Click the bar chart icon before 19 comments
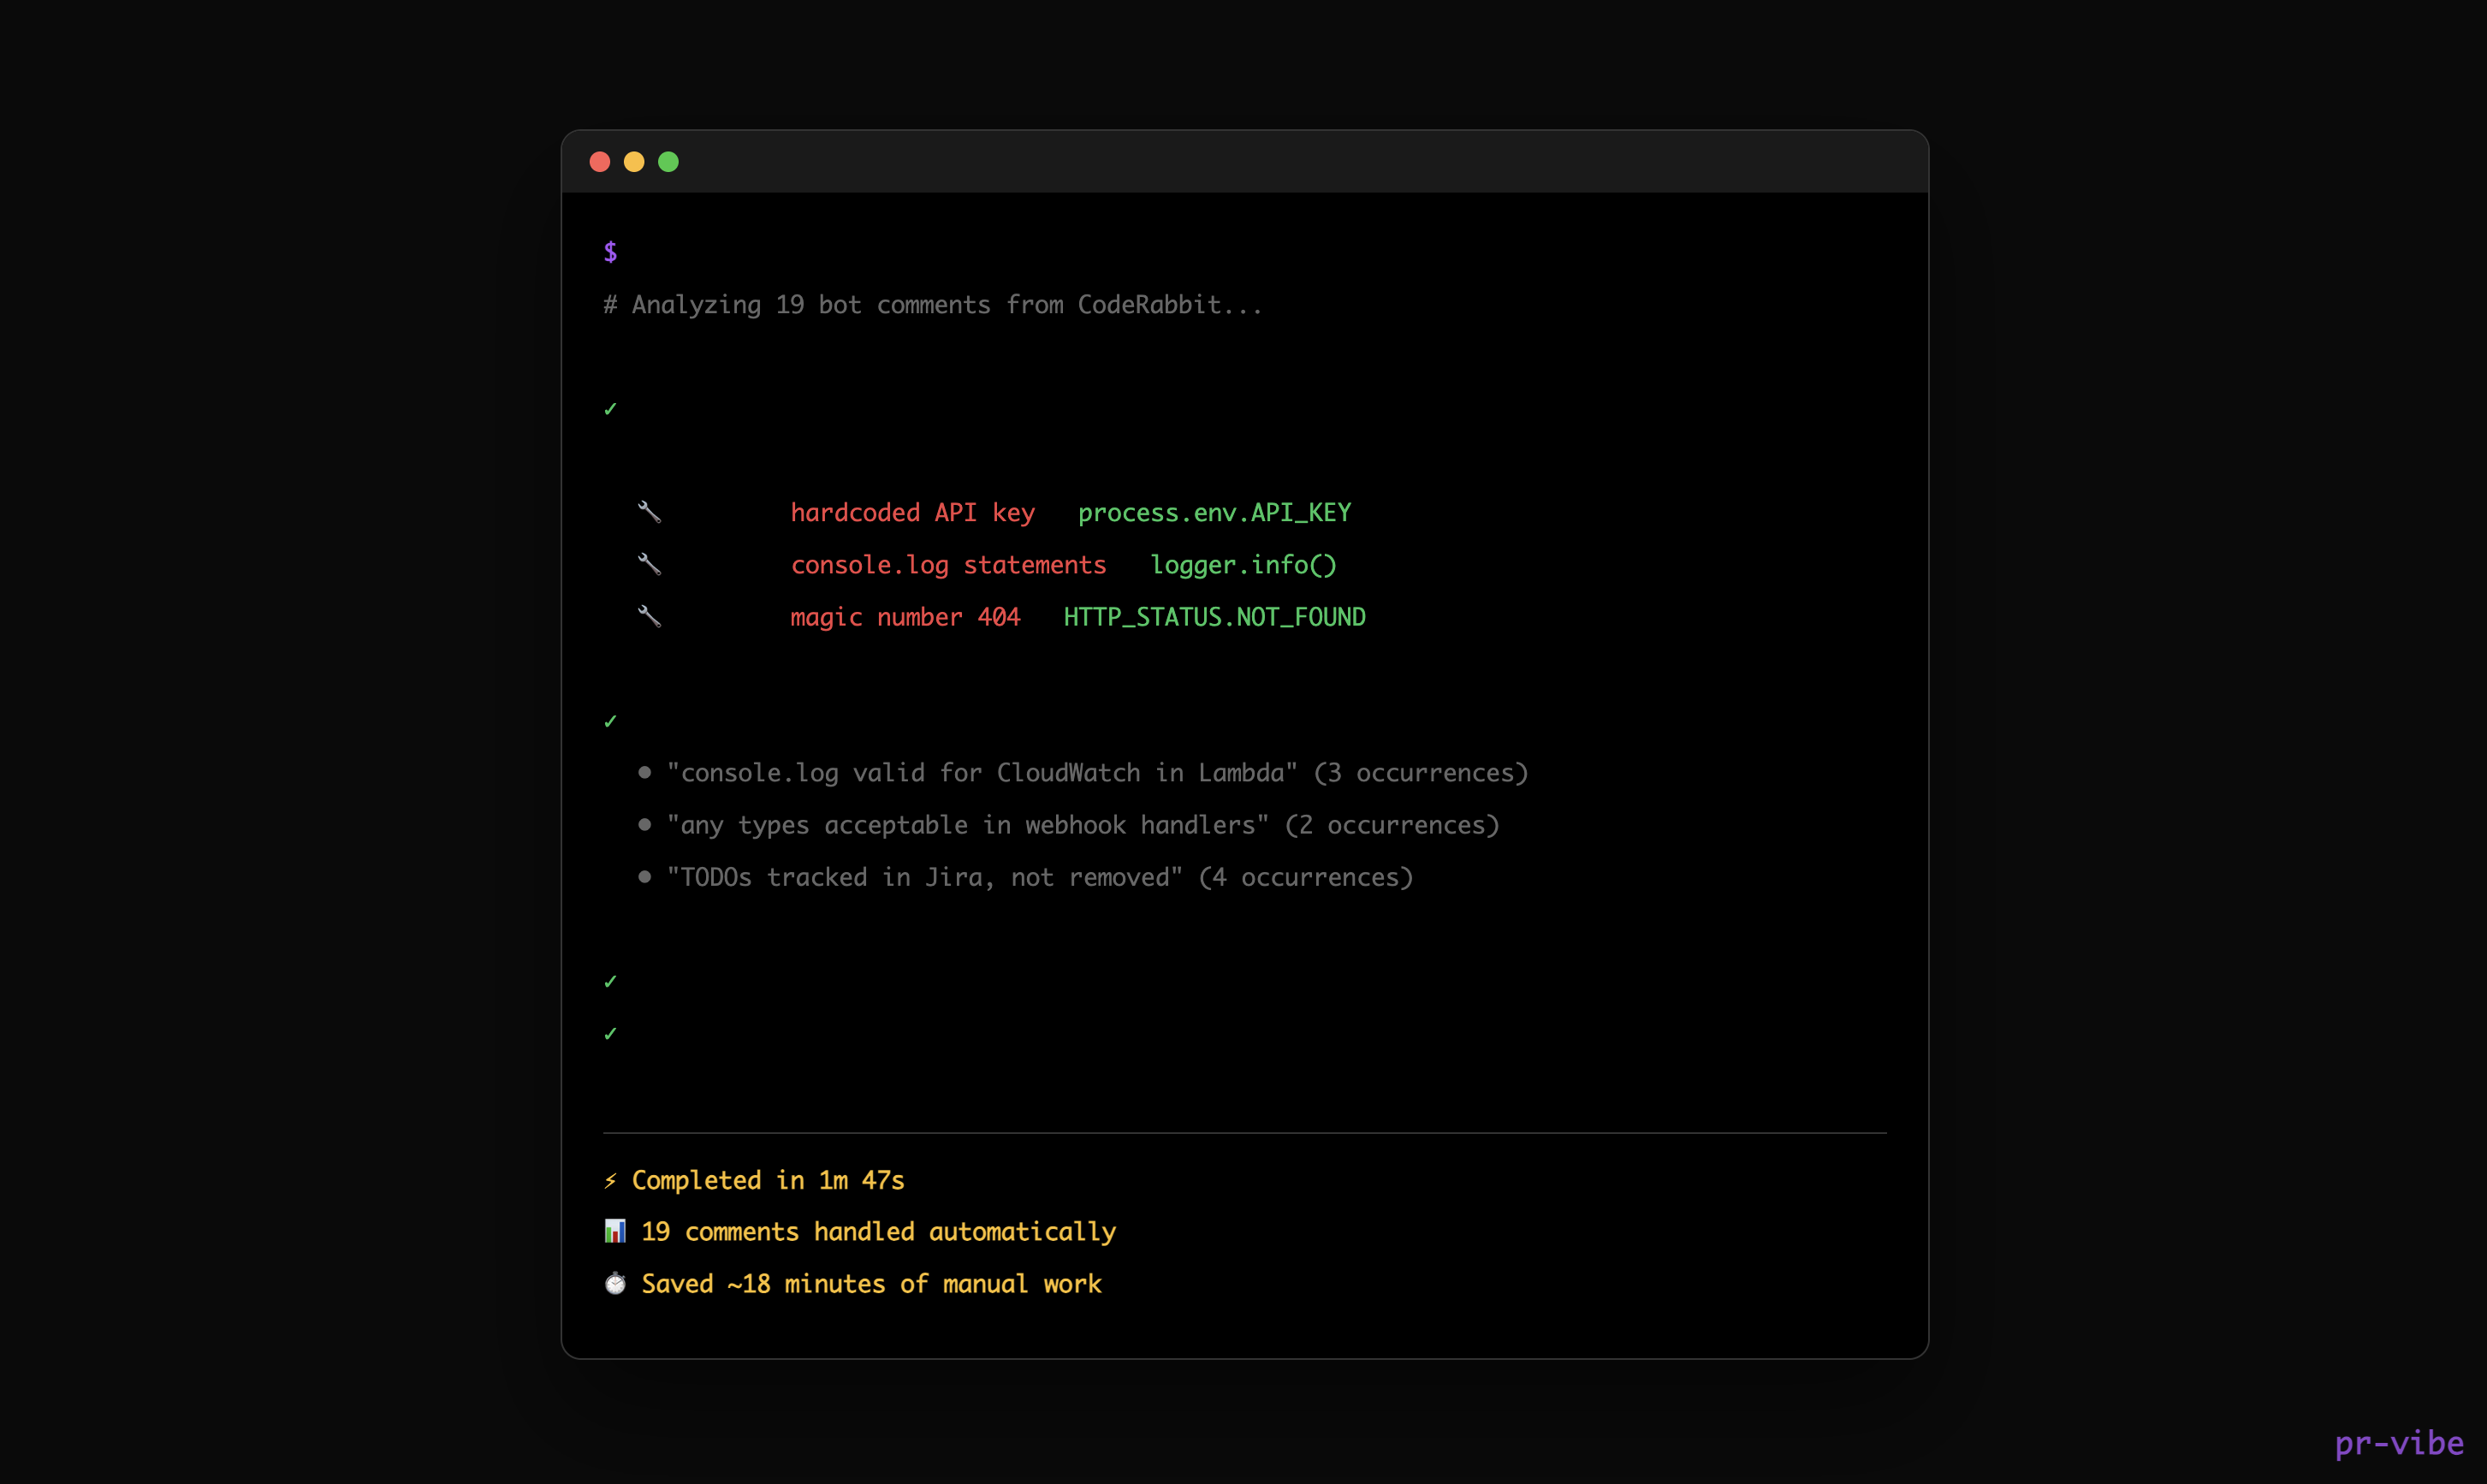The width and height of the screenshot is (2487, 1484). 615,1231
